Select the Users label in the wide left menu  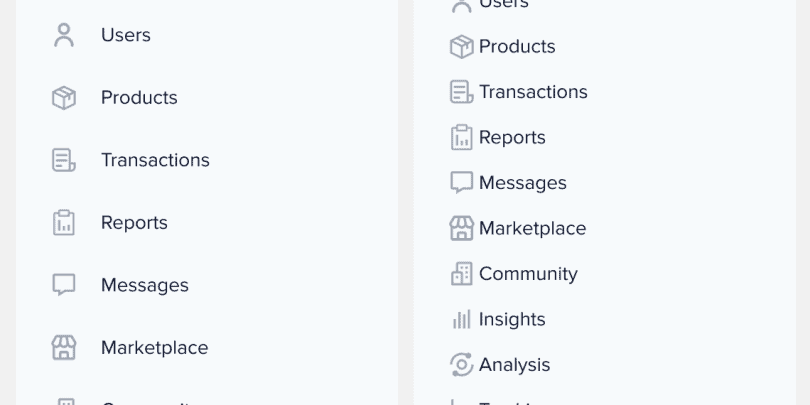tap(126, 35)
